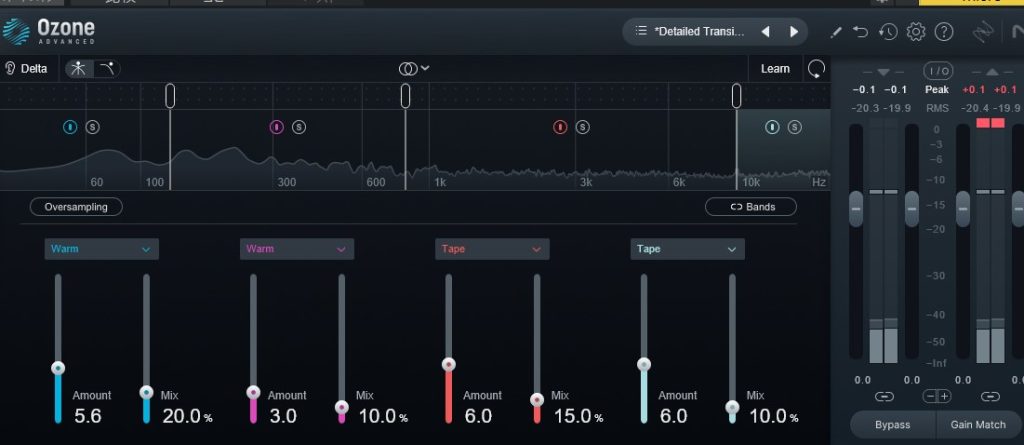Click the Oversampling button
1024x445 pixels.
[x=76, y=207]
